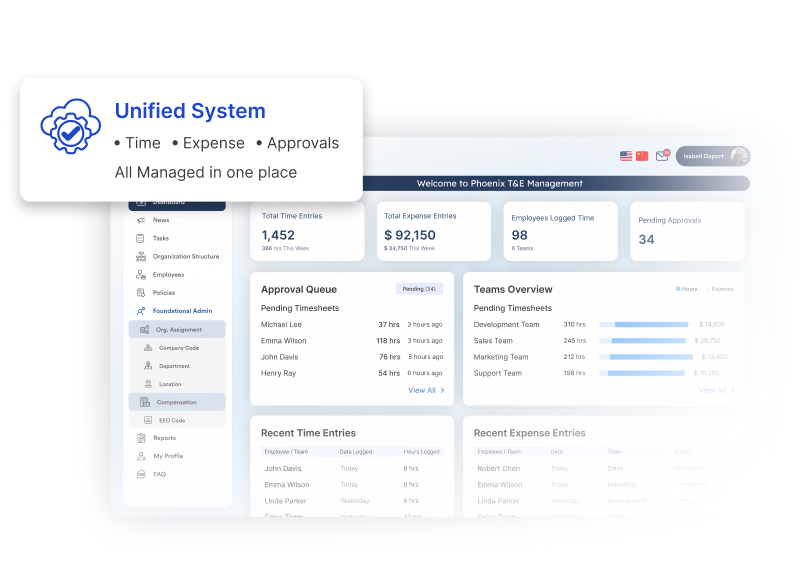Select Michael Lee's pending timesheet
Viewport: 811px width, 561px height.
(352, 325)
